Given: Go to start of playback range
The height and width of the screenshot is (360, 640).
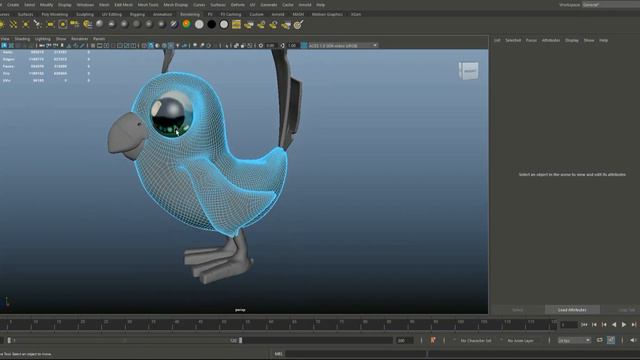Looking at the screenshot, I should pos(584,324).
